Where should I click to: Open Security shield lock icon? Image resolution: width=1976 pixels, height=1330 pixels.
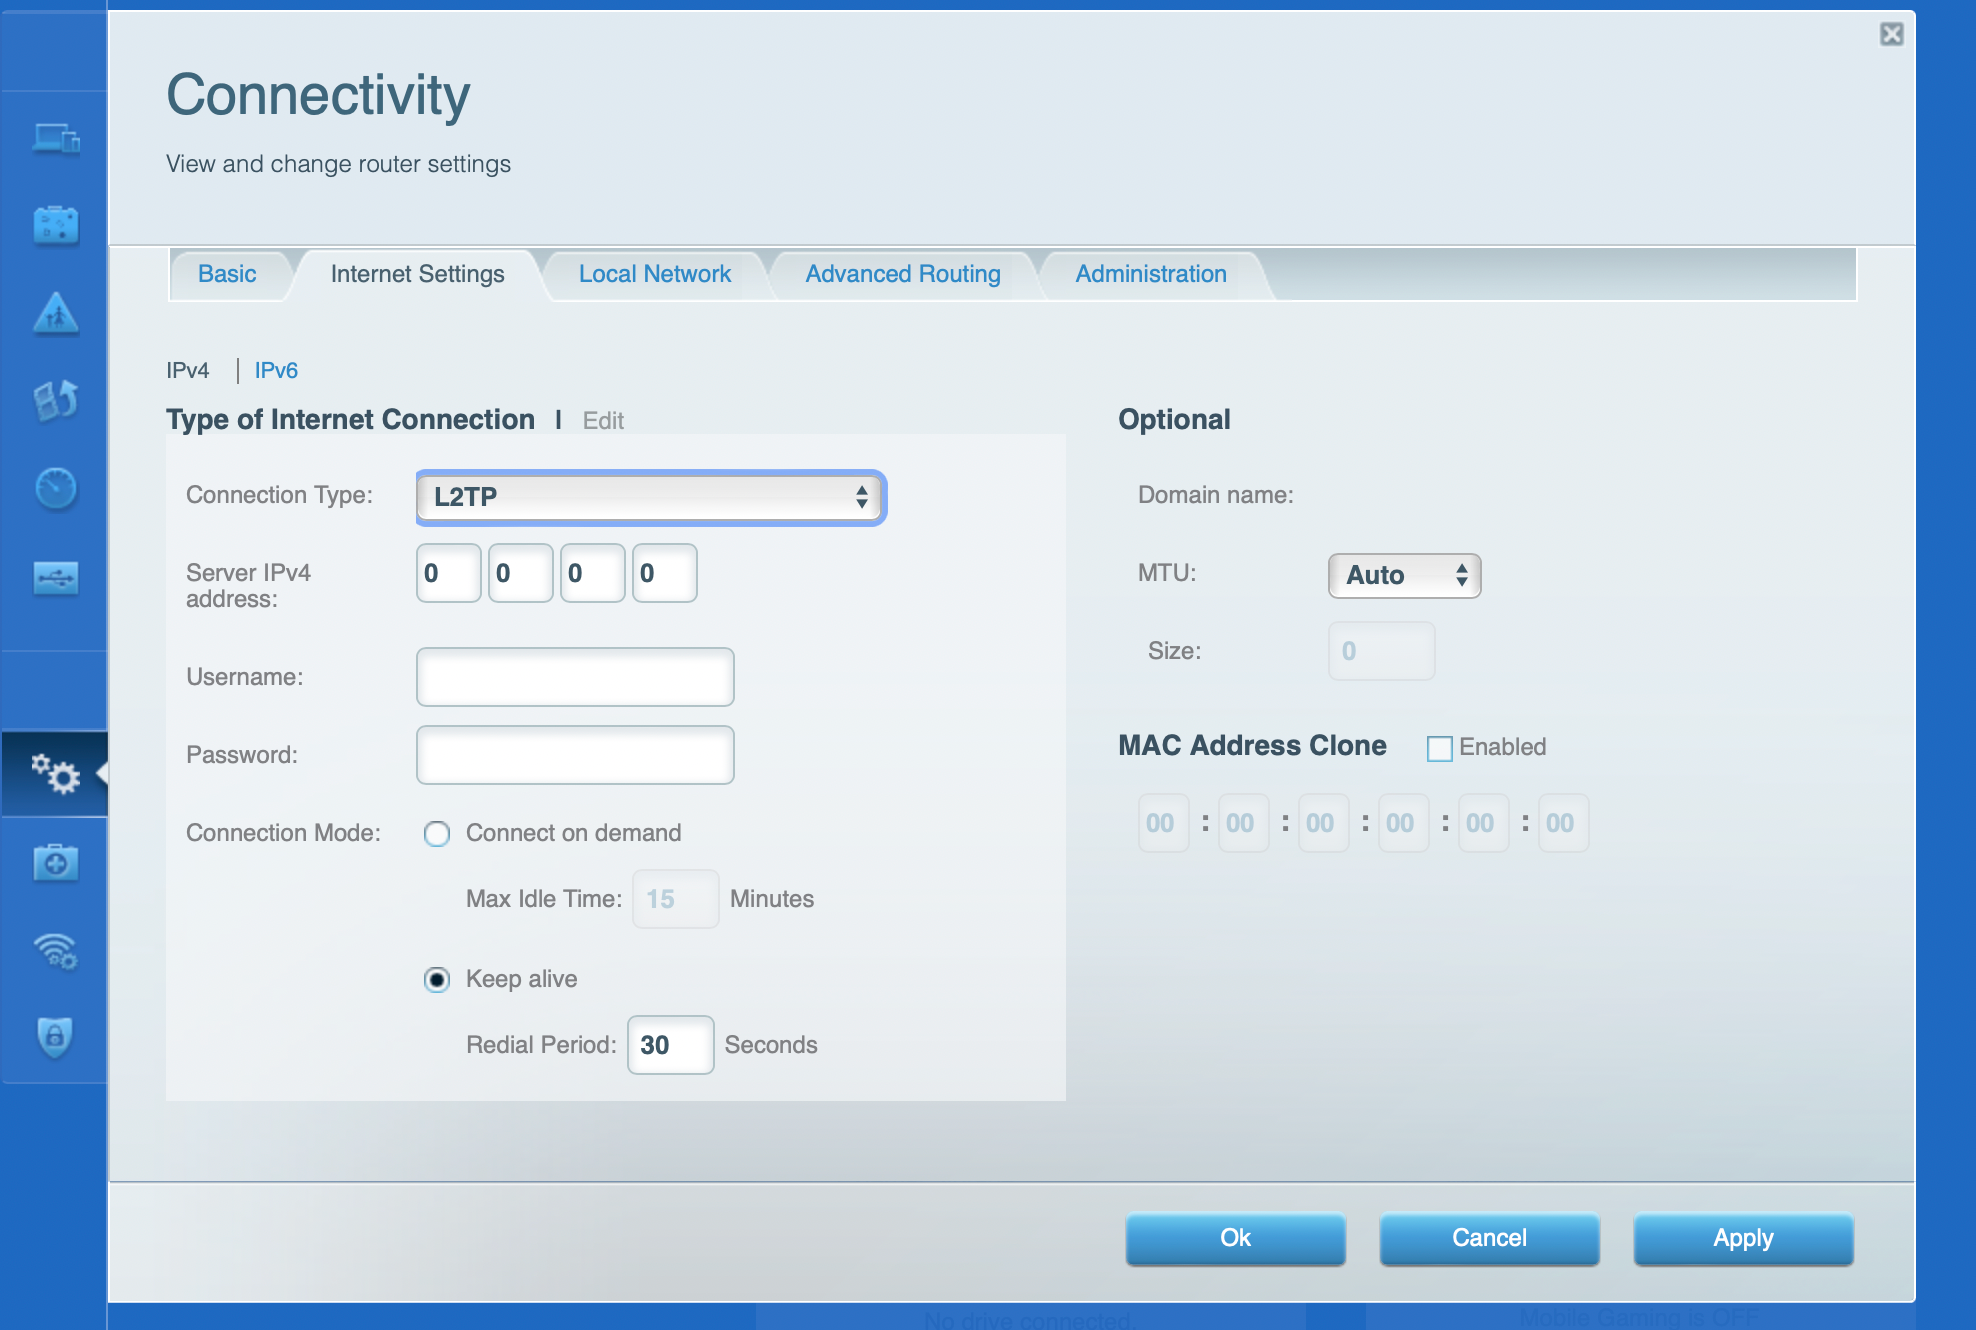pyautogui.click(x=56, y=1036)
